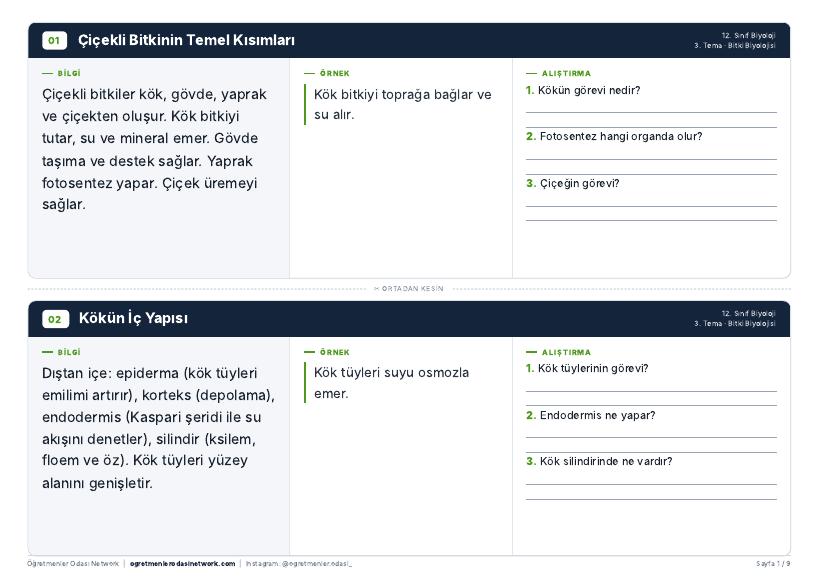This screenshot has height=579, width=819.
Task: Select the heading Çiçekli Bitkinin Temel Kısımları
Action: click(186, 40)
